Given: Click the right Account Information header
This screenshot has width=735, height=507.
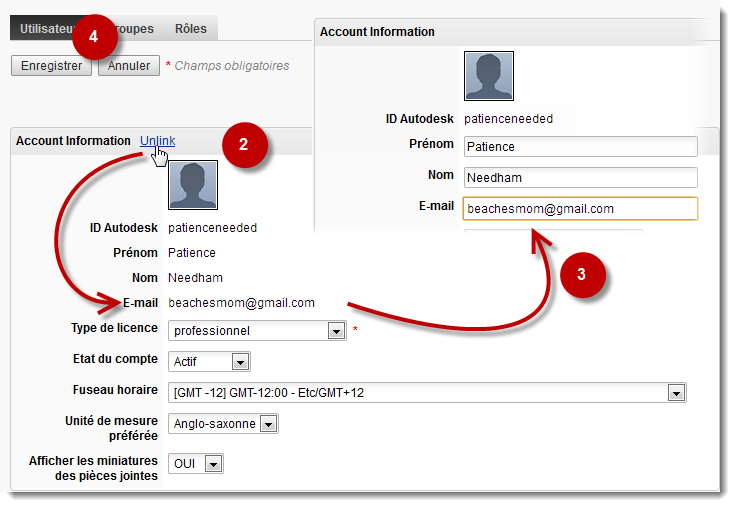Looking at the screenshot, I should click(x=377, y=32).
